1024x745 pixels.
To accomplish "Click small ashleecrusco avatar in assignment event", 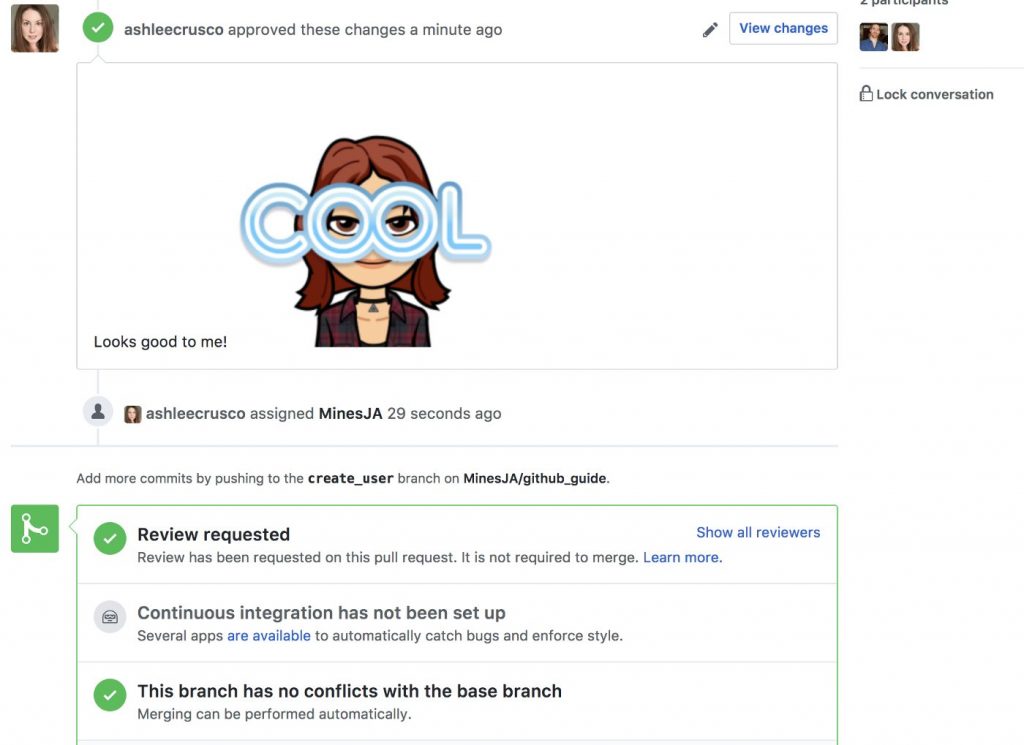I will coord(133,414).
